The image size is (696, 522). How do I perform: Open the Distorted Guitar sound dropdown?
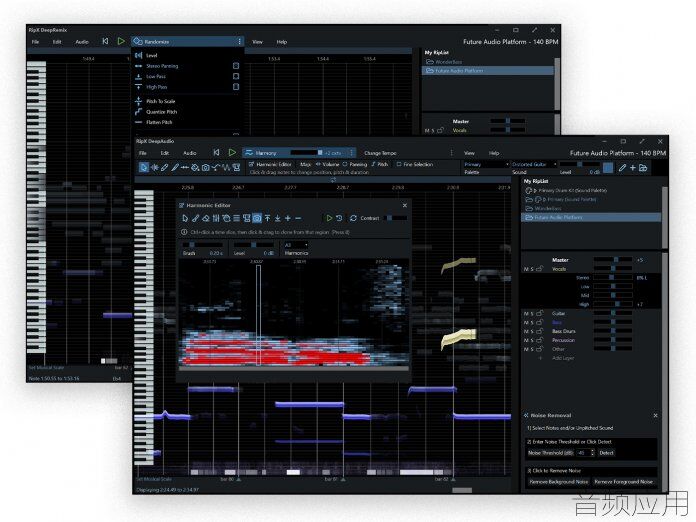(x=534, y=164)
